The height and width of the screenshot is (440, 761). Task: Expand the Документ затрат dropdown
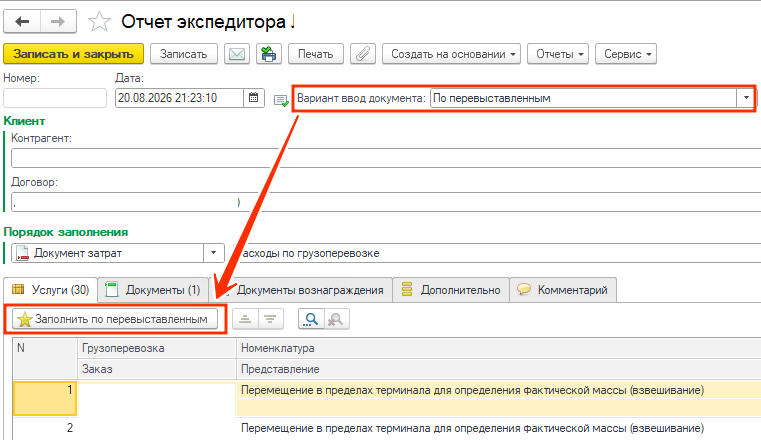pyautogui.click(x=214, y=253)
